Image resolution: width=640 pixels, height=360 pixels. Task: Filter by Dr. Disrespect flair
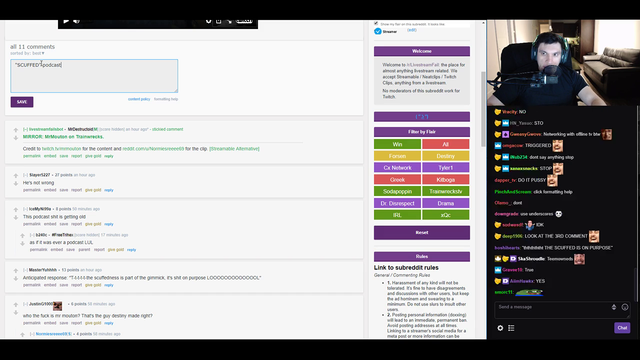tap(397, 203)
